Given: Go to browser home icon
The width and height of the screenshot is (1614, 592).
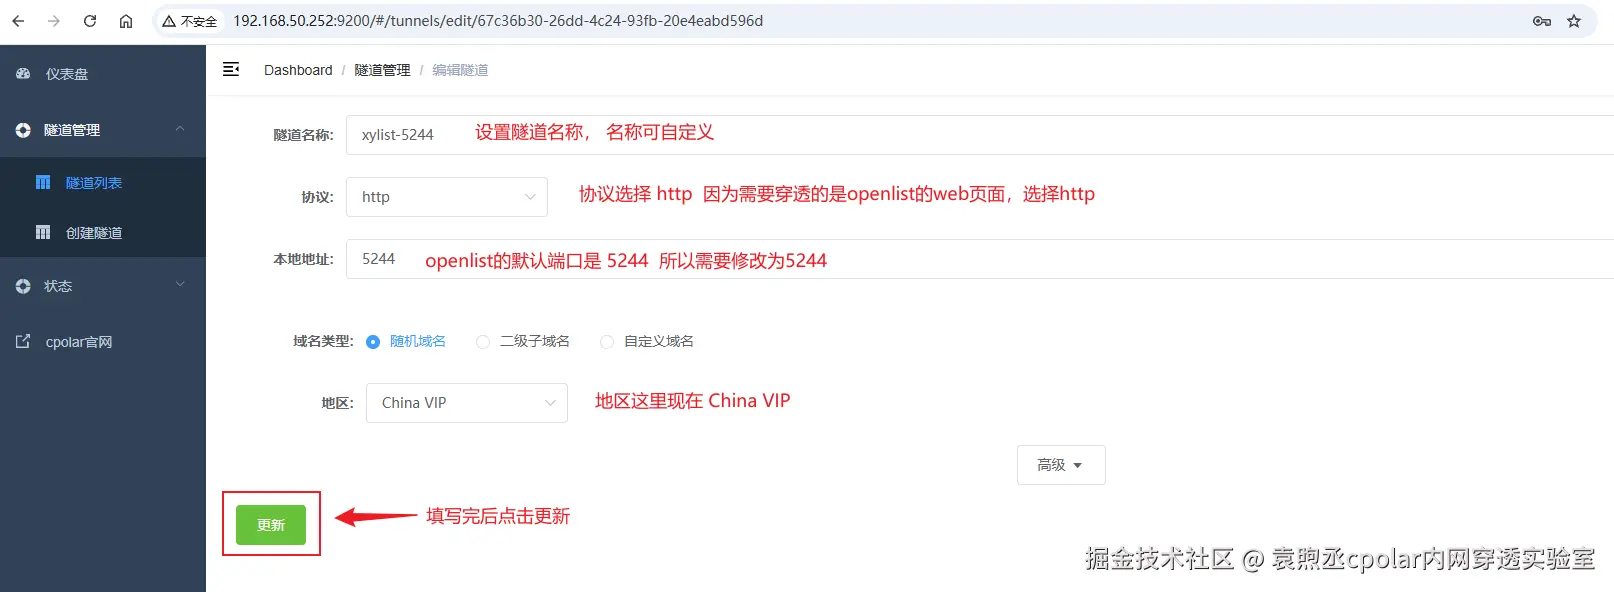Looking at the screenshot, I should pos(126,21).
